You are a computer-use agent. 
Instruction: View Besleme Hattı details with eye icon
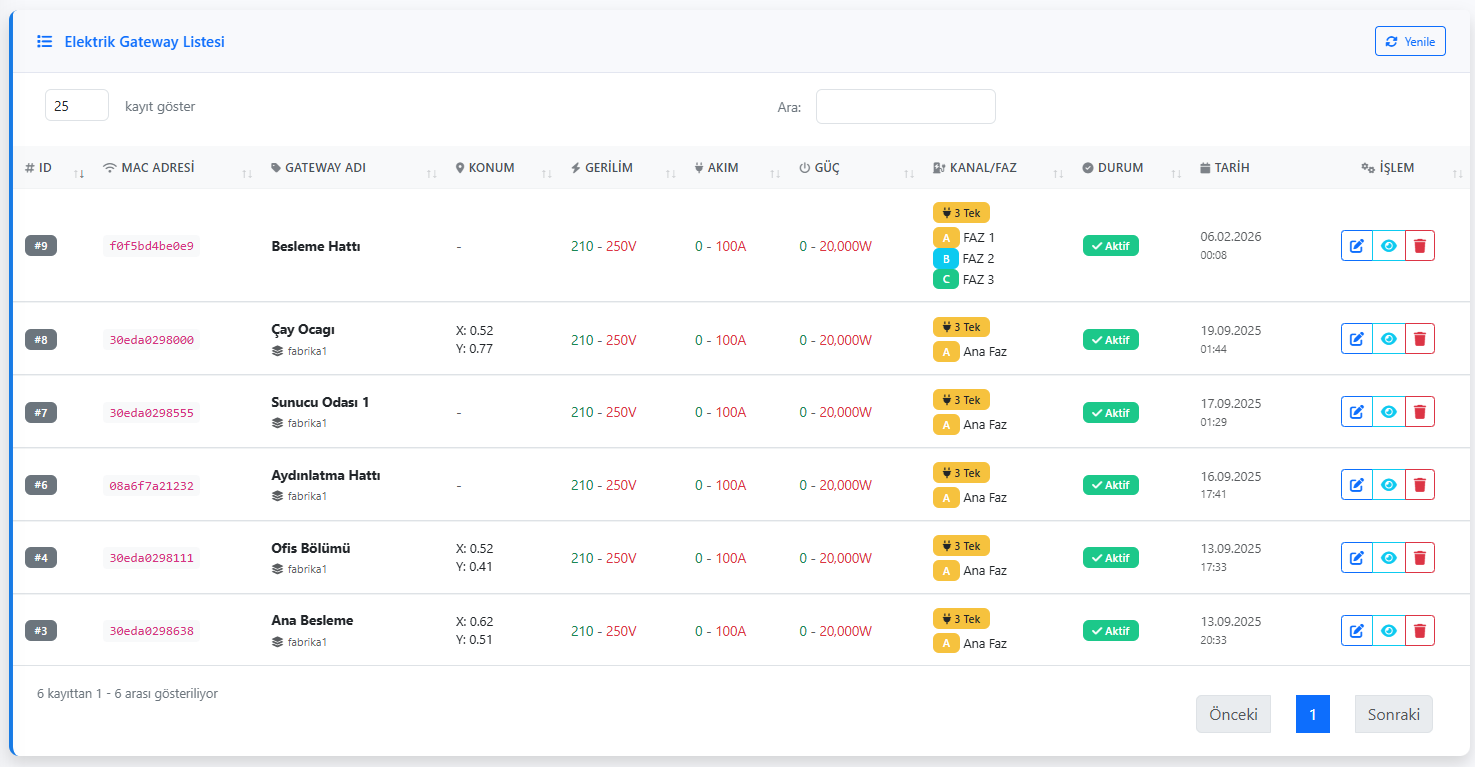[1388, 246]
